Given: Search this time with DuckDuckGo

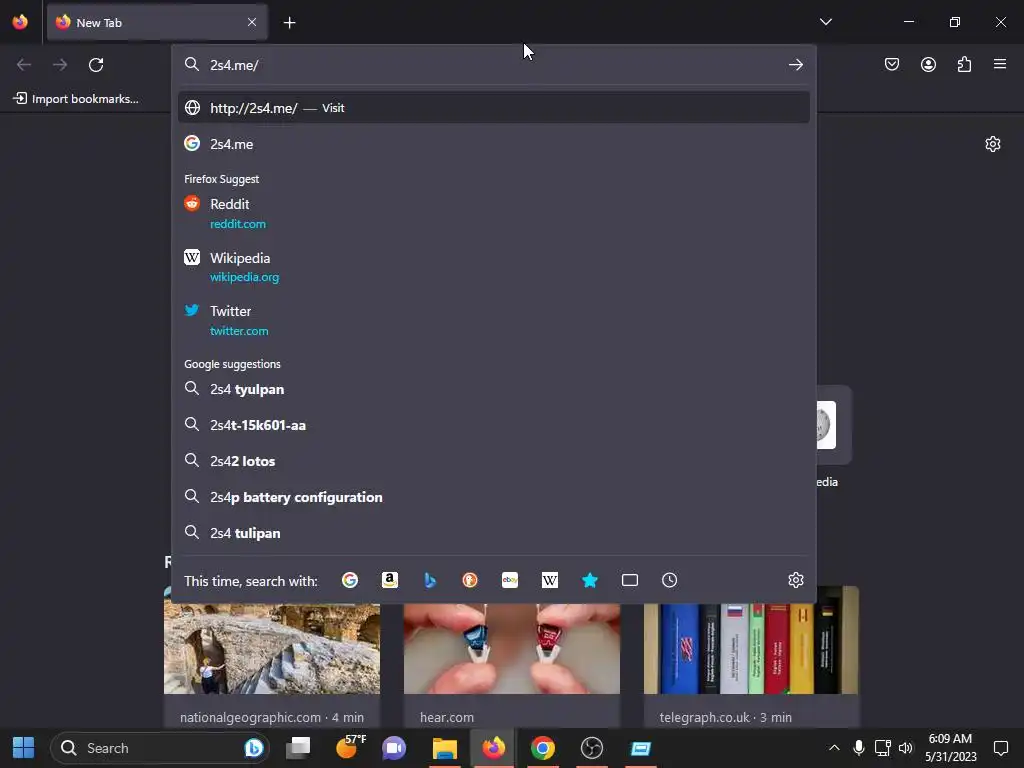Looking at the screenshot, I should (470, 580).
